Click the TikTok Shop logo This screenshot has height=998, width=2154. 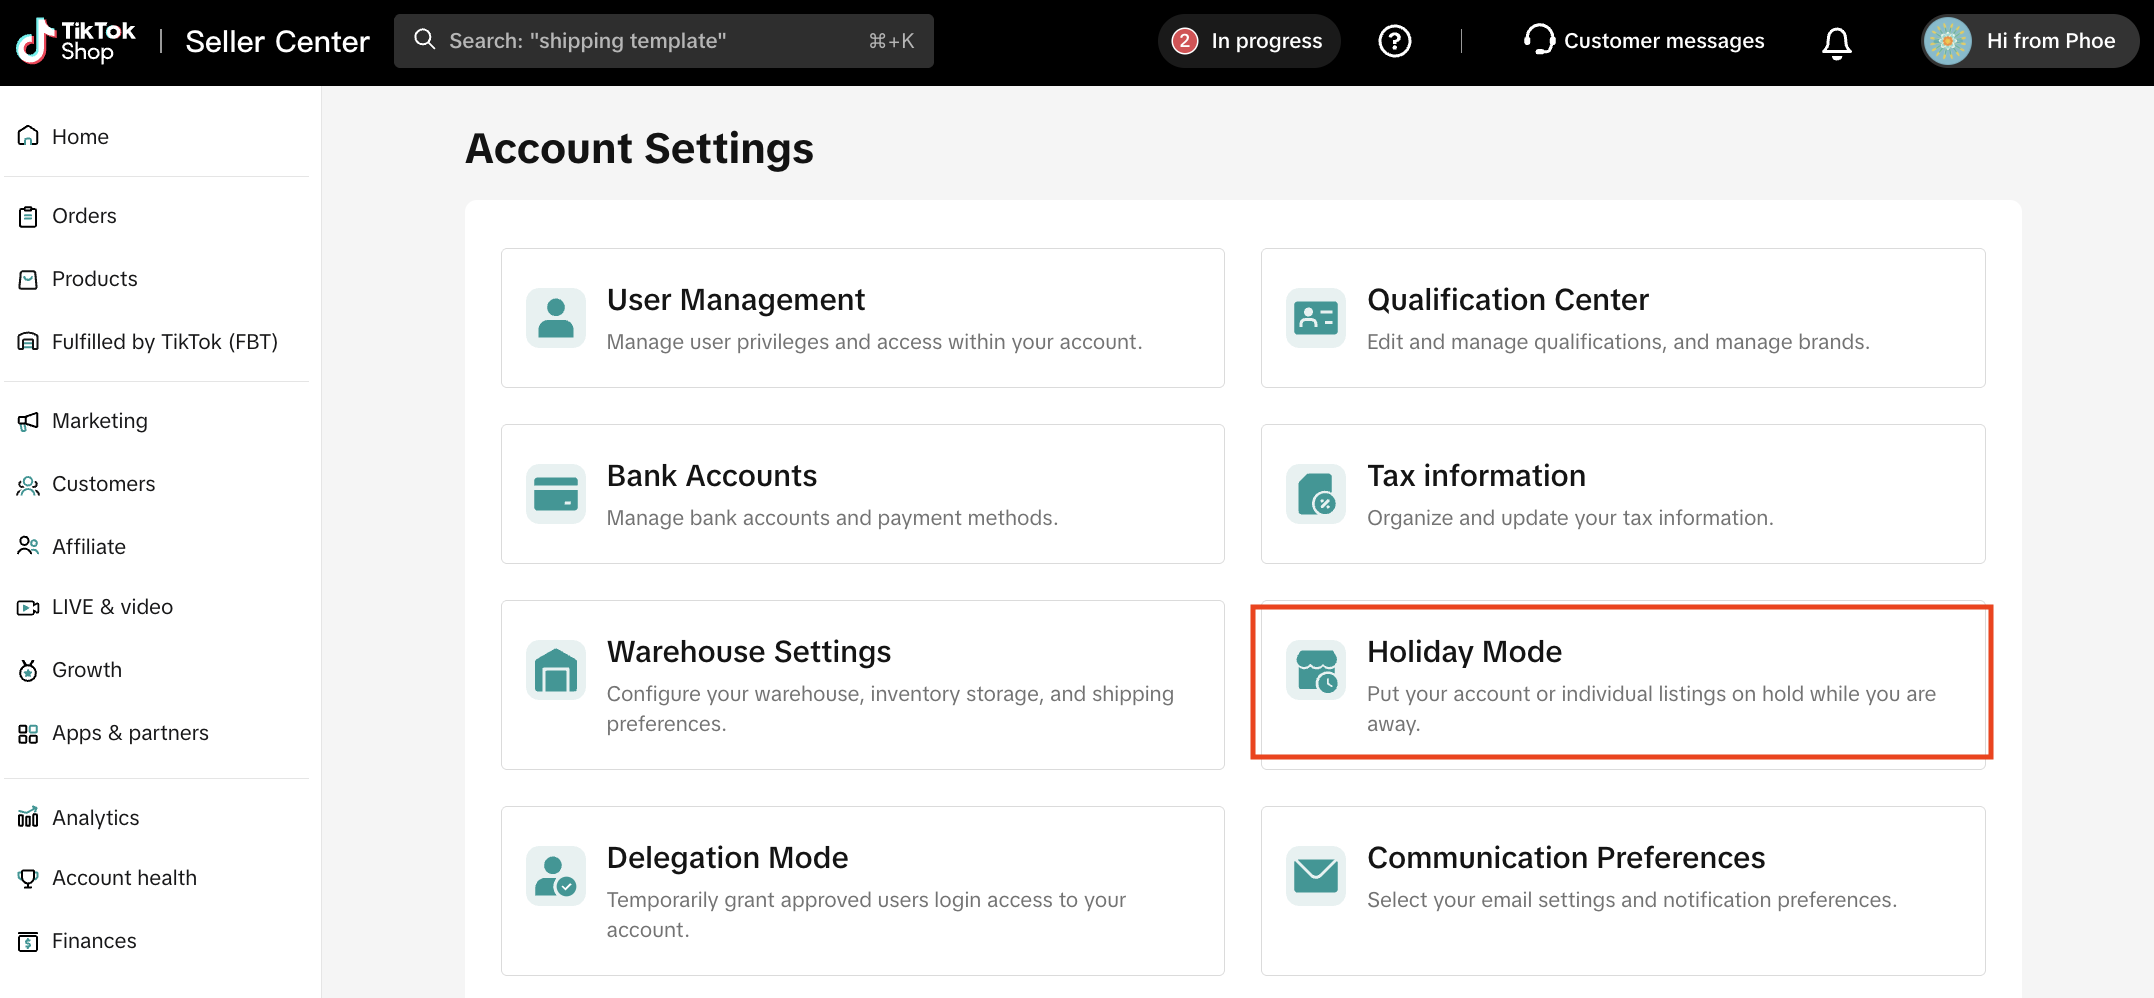[x=76, y=41]
